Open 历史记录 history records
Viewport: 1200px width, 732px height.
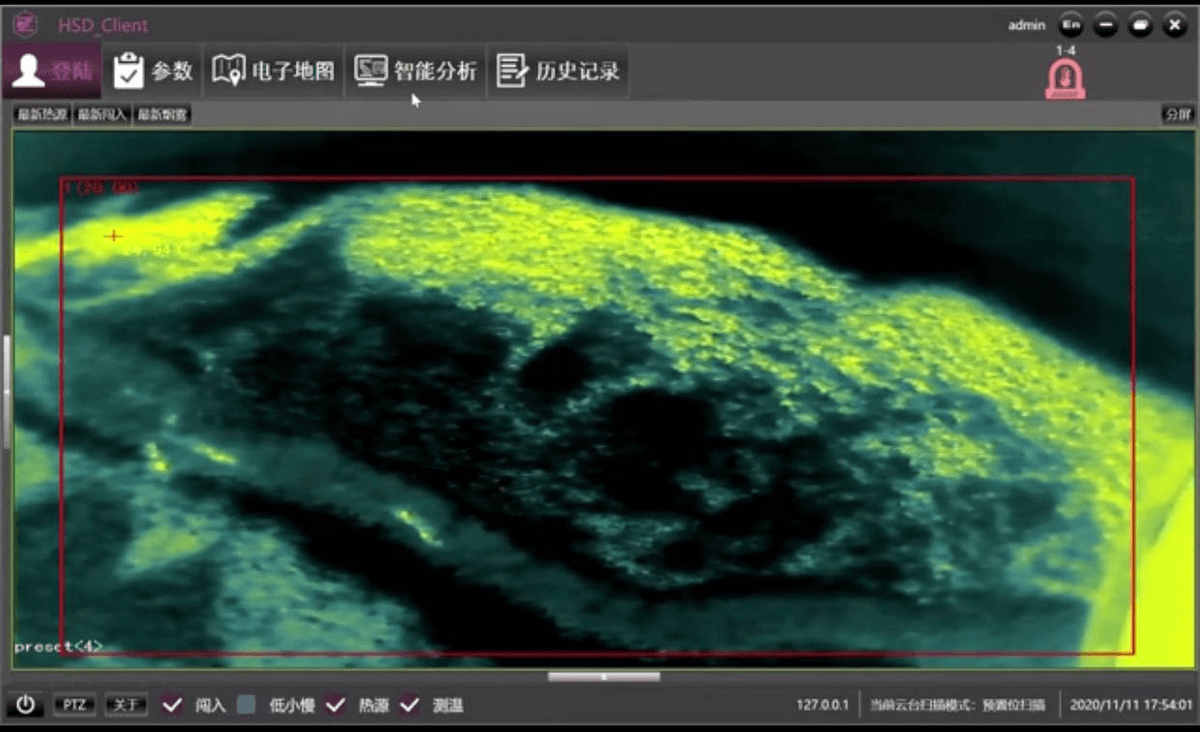click(x=512, y=71)
